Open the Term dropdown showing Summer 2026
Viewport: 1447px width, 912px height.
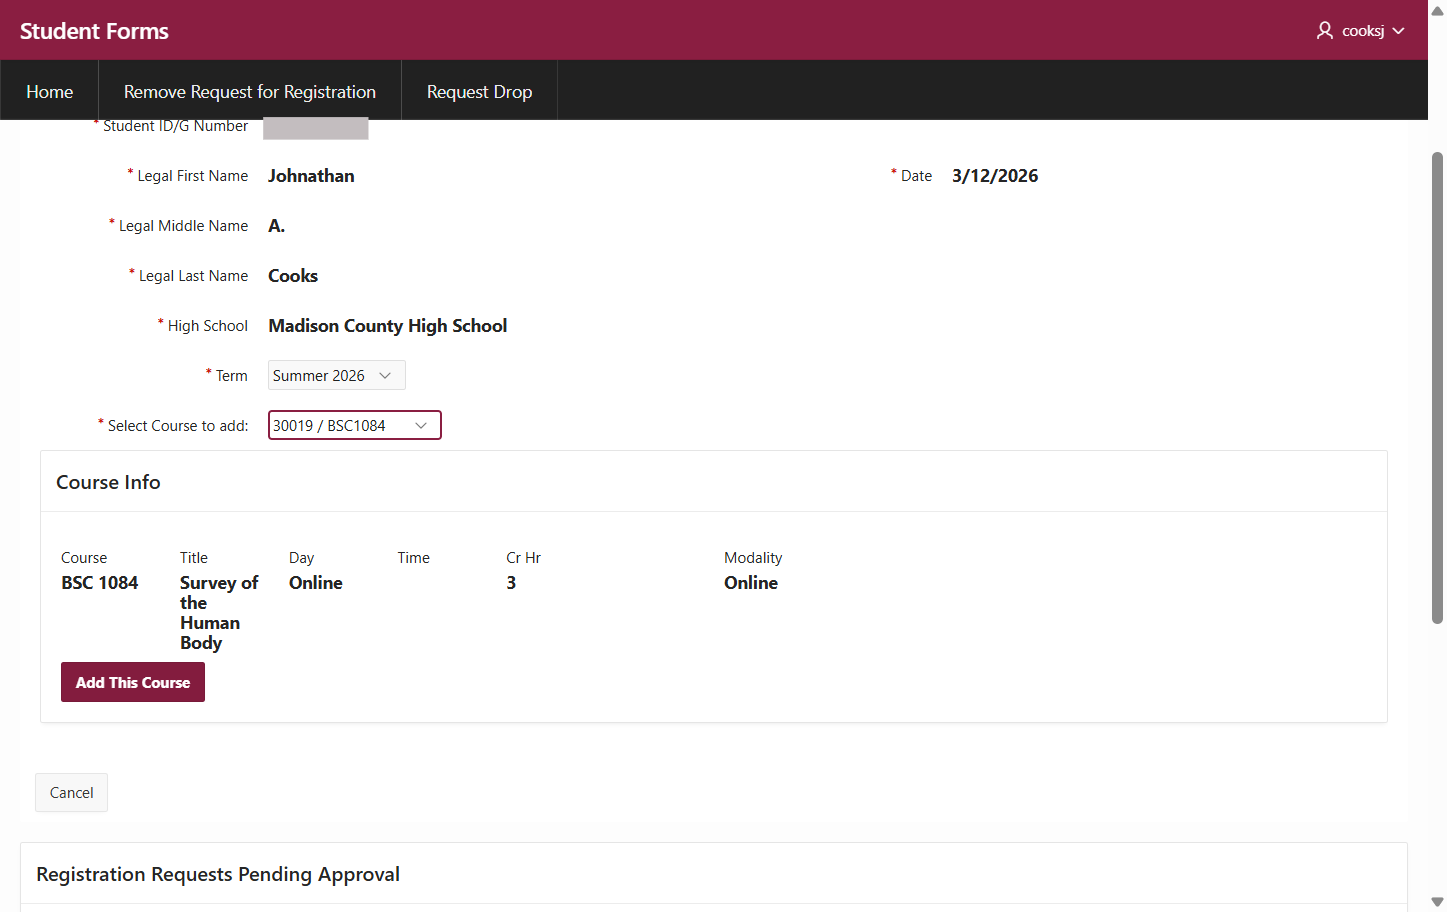tap(337, 375)
